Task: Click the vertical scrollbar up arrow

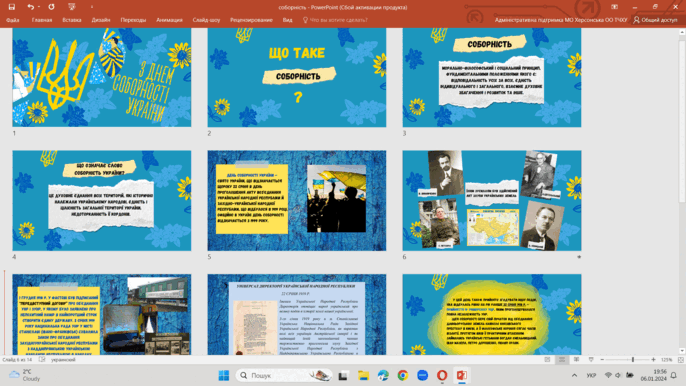Action: pos(682,32)
